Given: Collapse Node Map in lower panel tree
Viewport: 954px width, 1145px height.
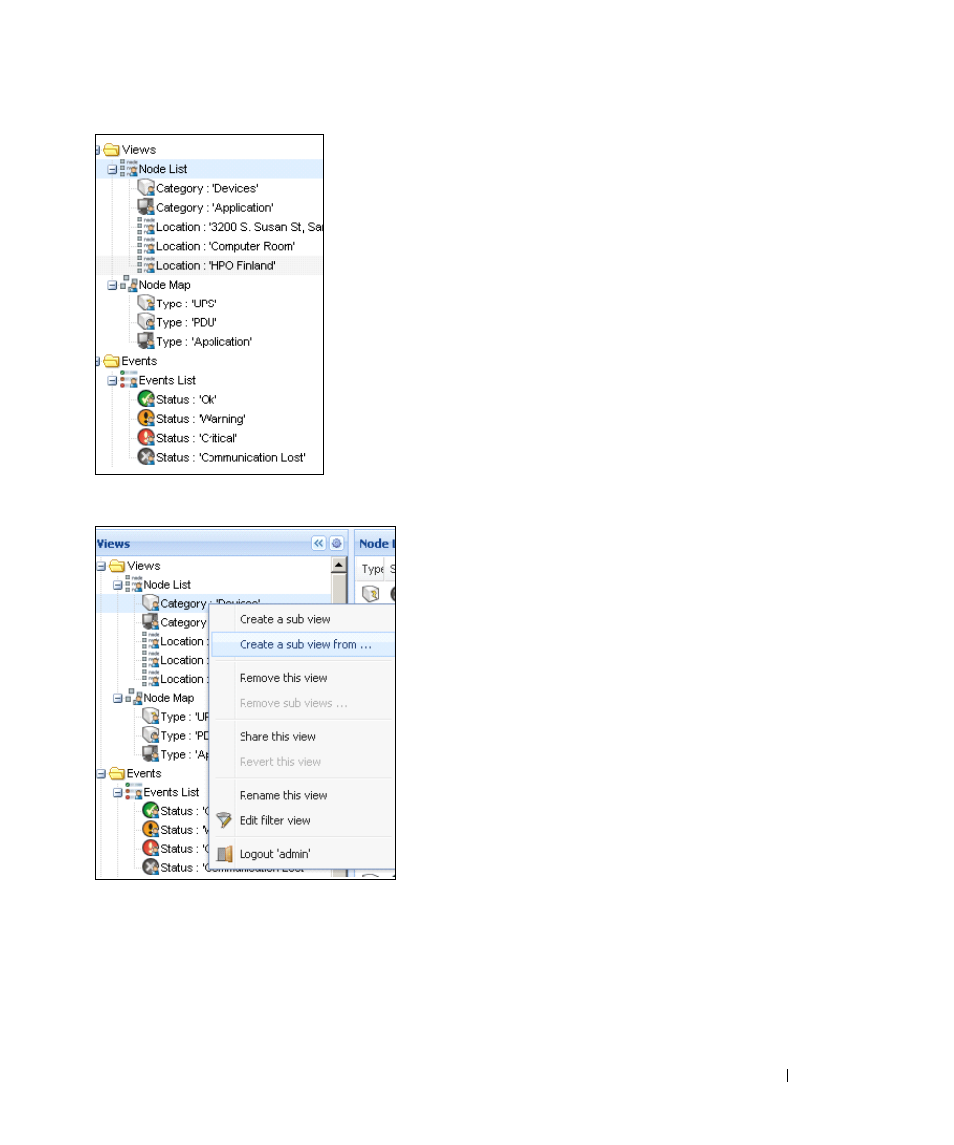Looking at the screenshot, I should pos(117,699).
